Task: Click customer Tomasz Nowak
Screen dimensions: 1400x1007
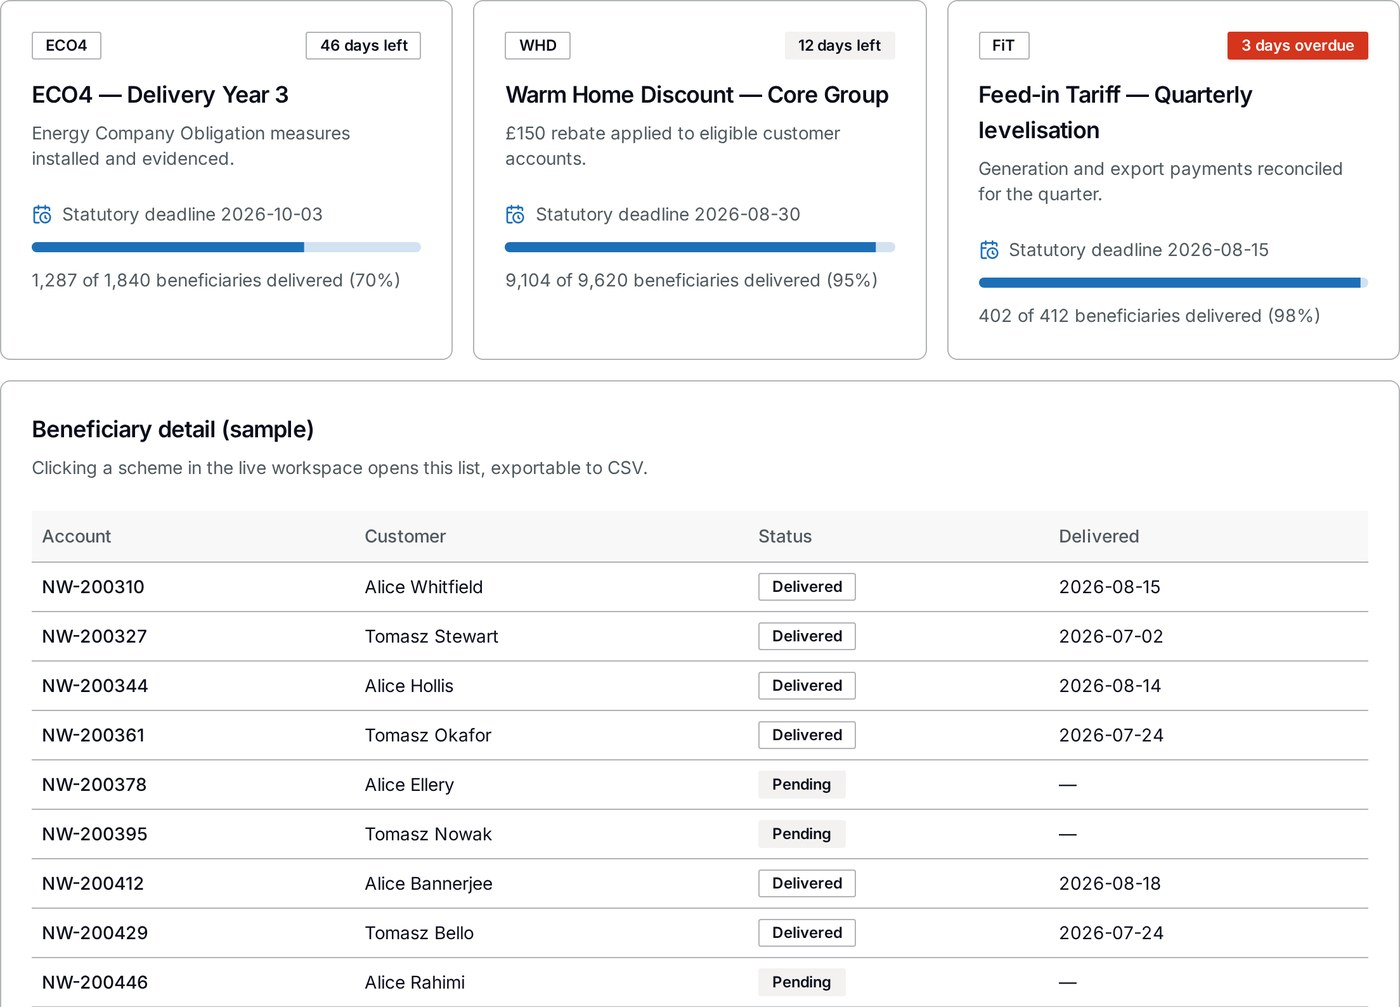Action: (428, 834)
